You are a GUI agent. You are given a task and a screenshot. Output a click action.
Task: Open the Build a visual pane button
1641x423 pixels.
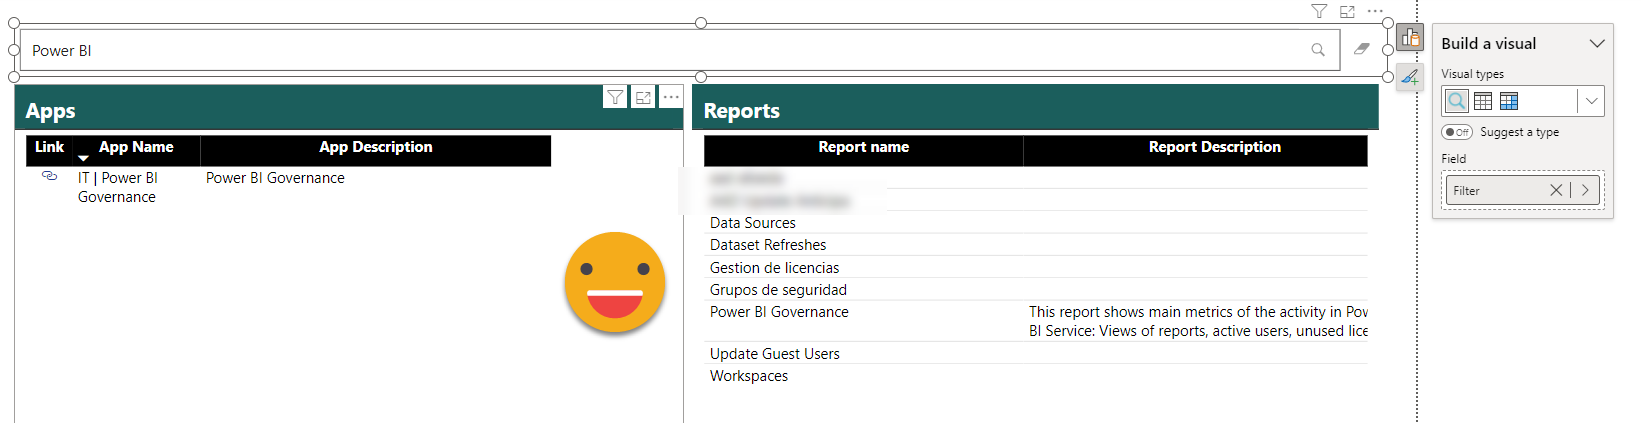click(x=1410, y=38)
